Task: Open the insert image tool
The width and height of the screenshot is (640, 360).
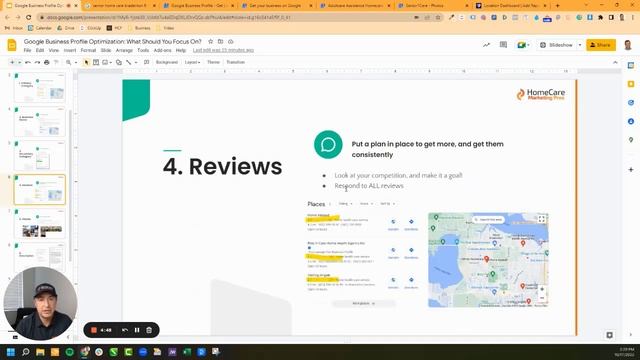Action: [105, 62]
